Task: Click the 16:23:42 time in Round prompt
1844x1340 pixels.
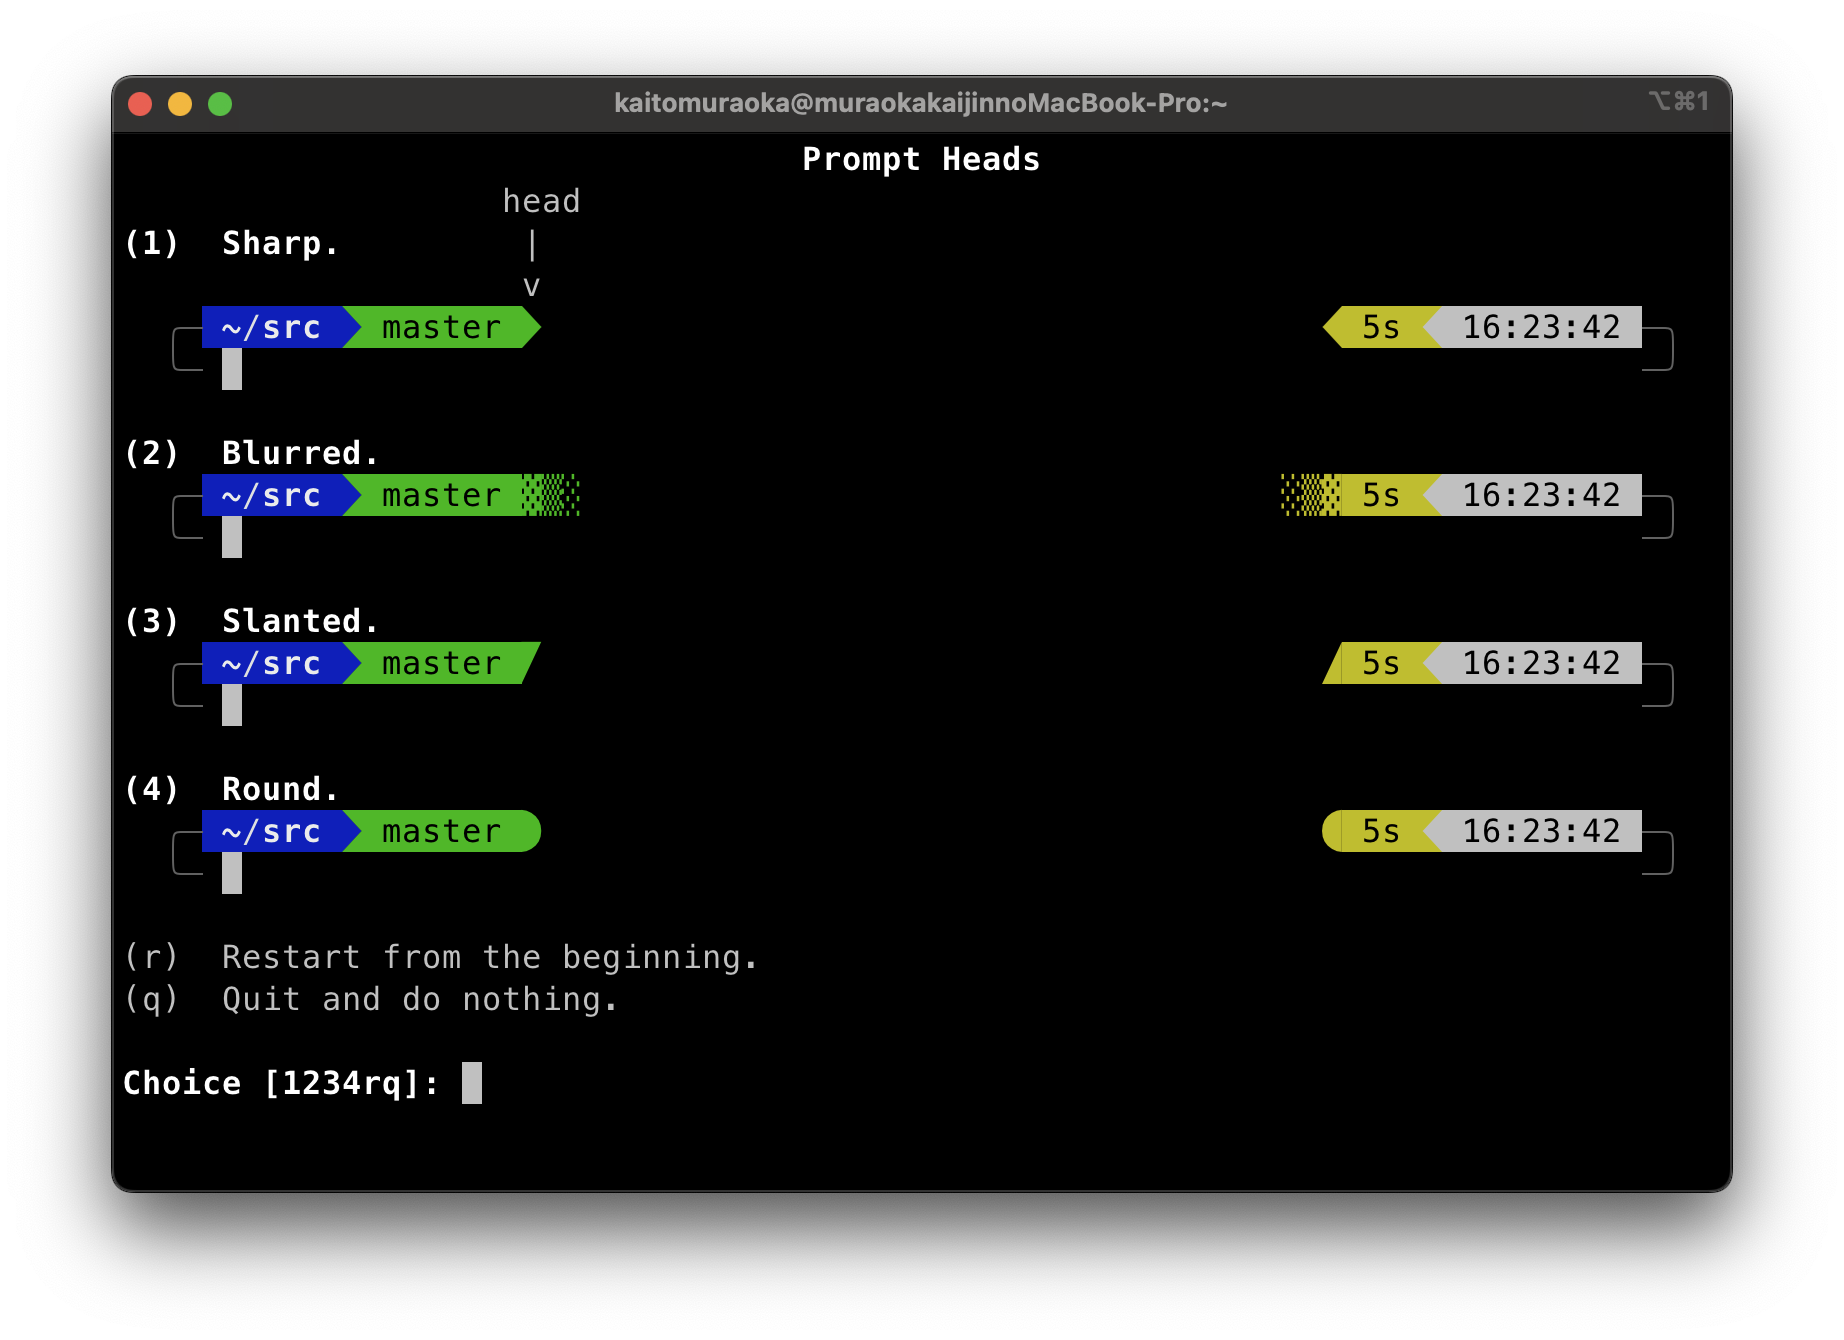Action: point(1541,831)
